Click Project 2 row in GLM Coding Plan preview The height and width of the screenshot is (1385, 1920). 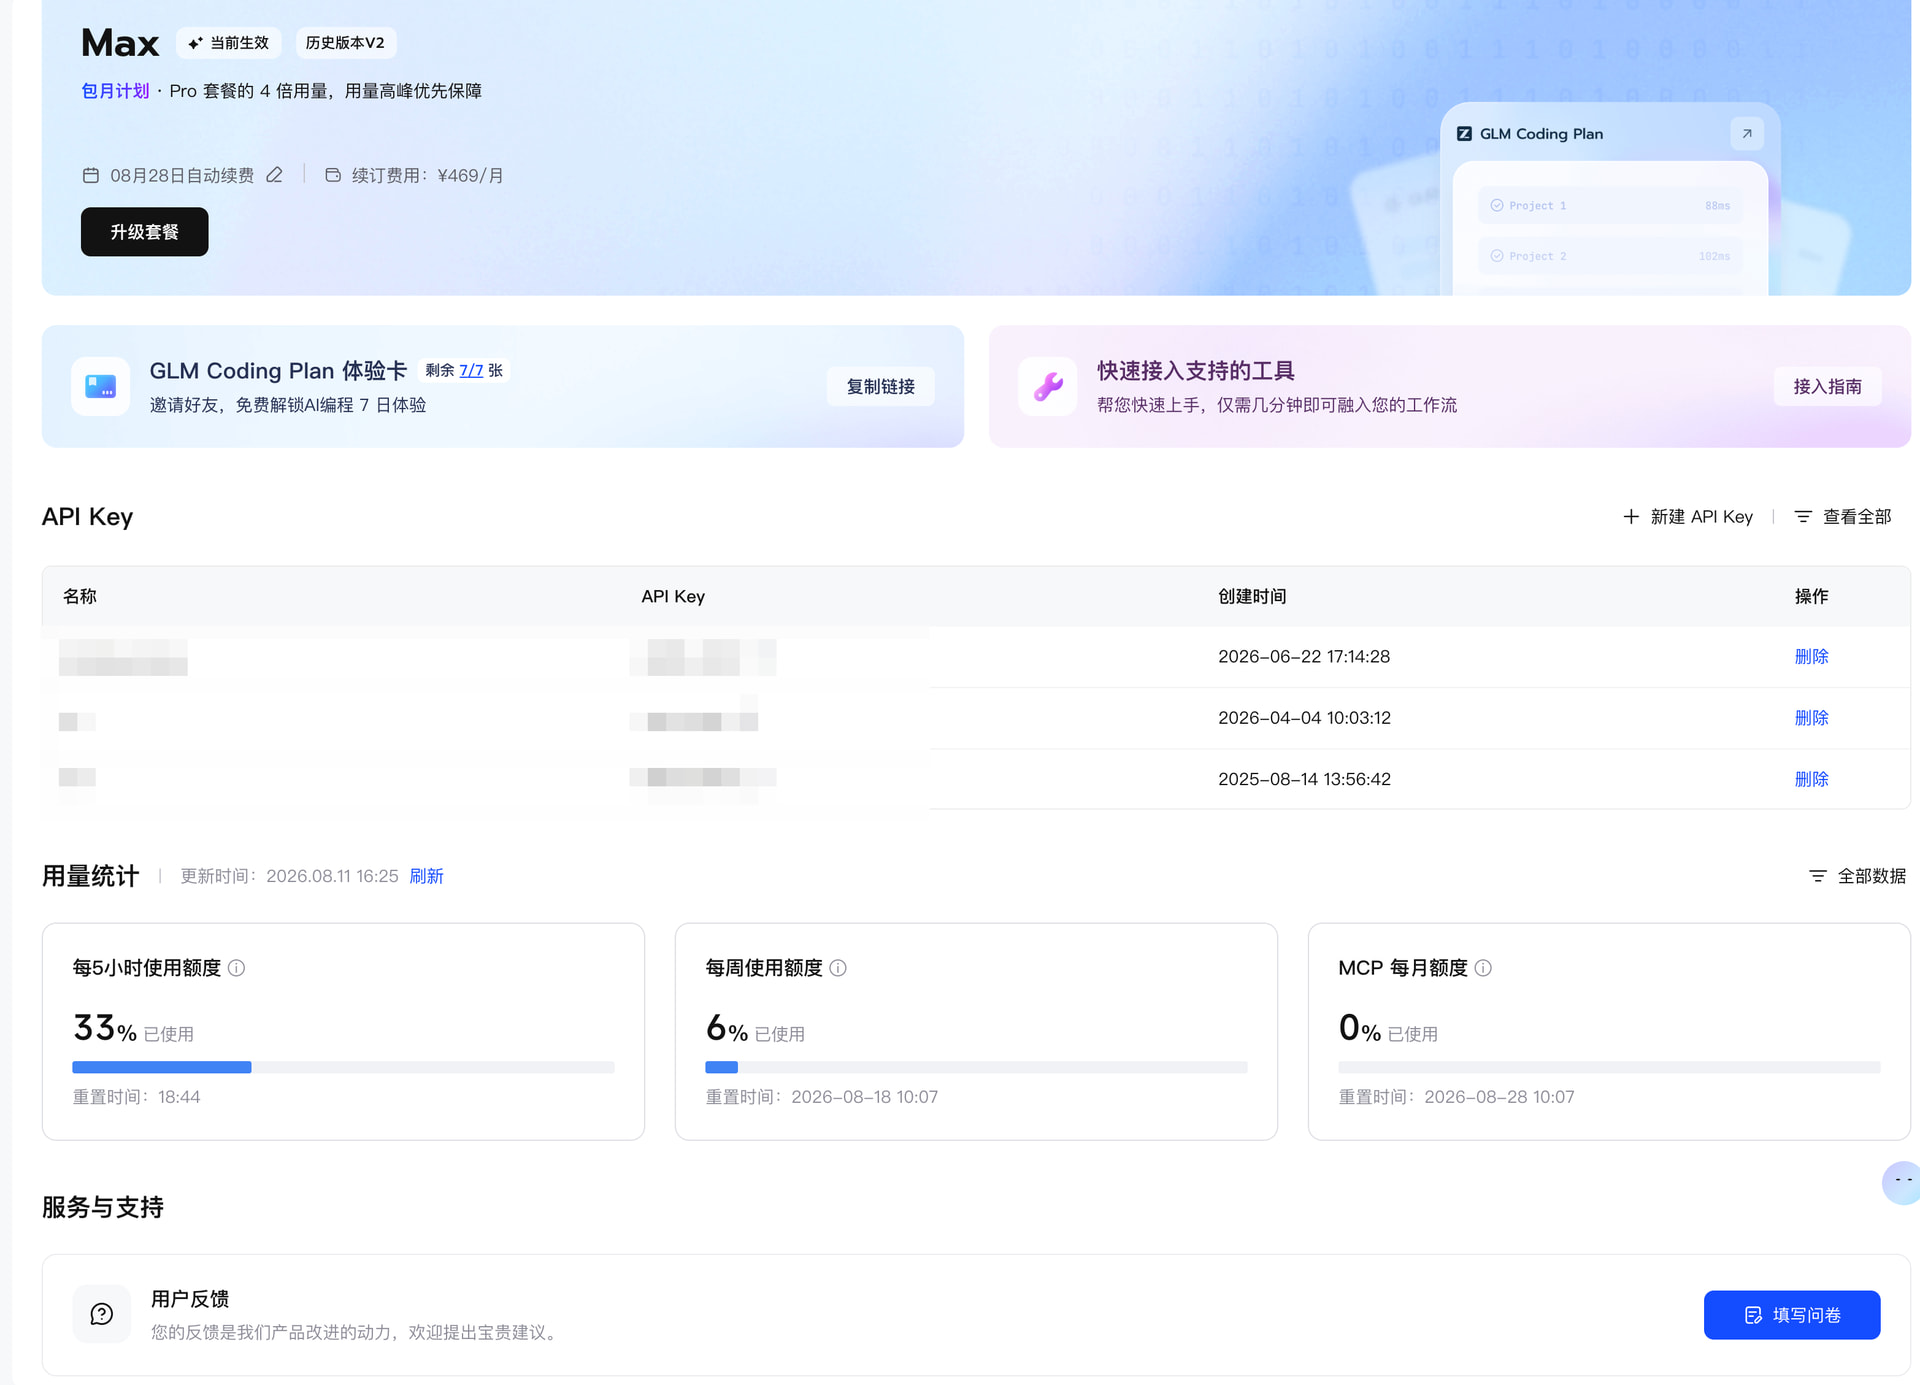[1609, 256]
